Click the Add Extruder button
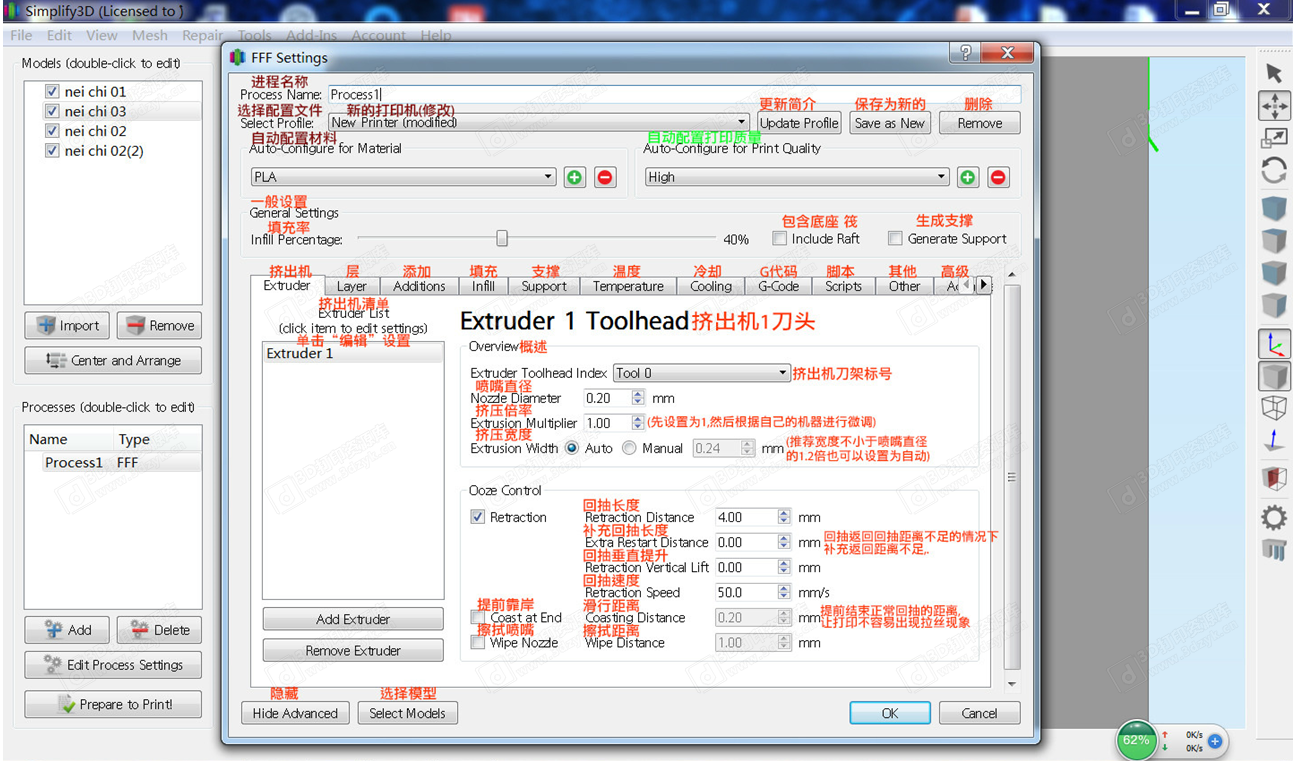Screen dimensions: 1293x761 [353, 619]
